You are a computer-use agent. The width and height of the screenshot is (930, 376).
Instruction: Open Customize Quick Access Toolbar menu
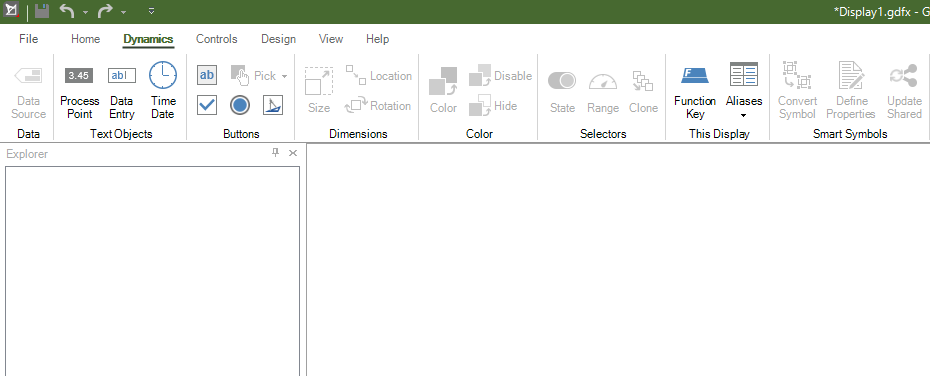pos(151,11)
